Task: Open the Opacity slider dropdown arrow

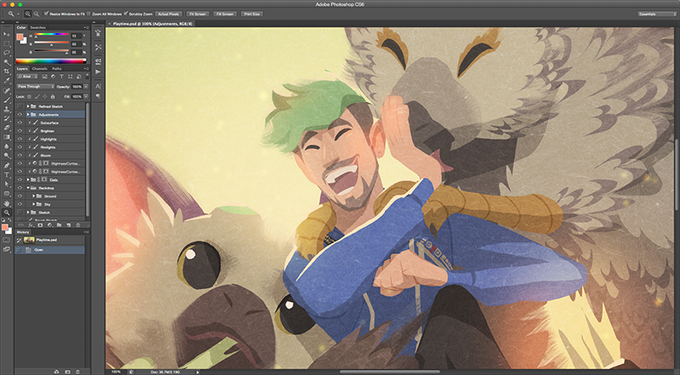Action: tap(86, 86)
